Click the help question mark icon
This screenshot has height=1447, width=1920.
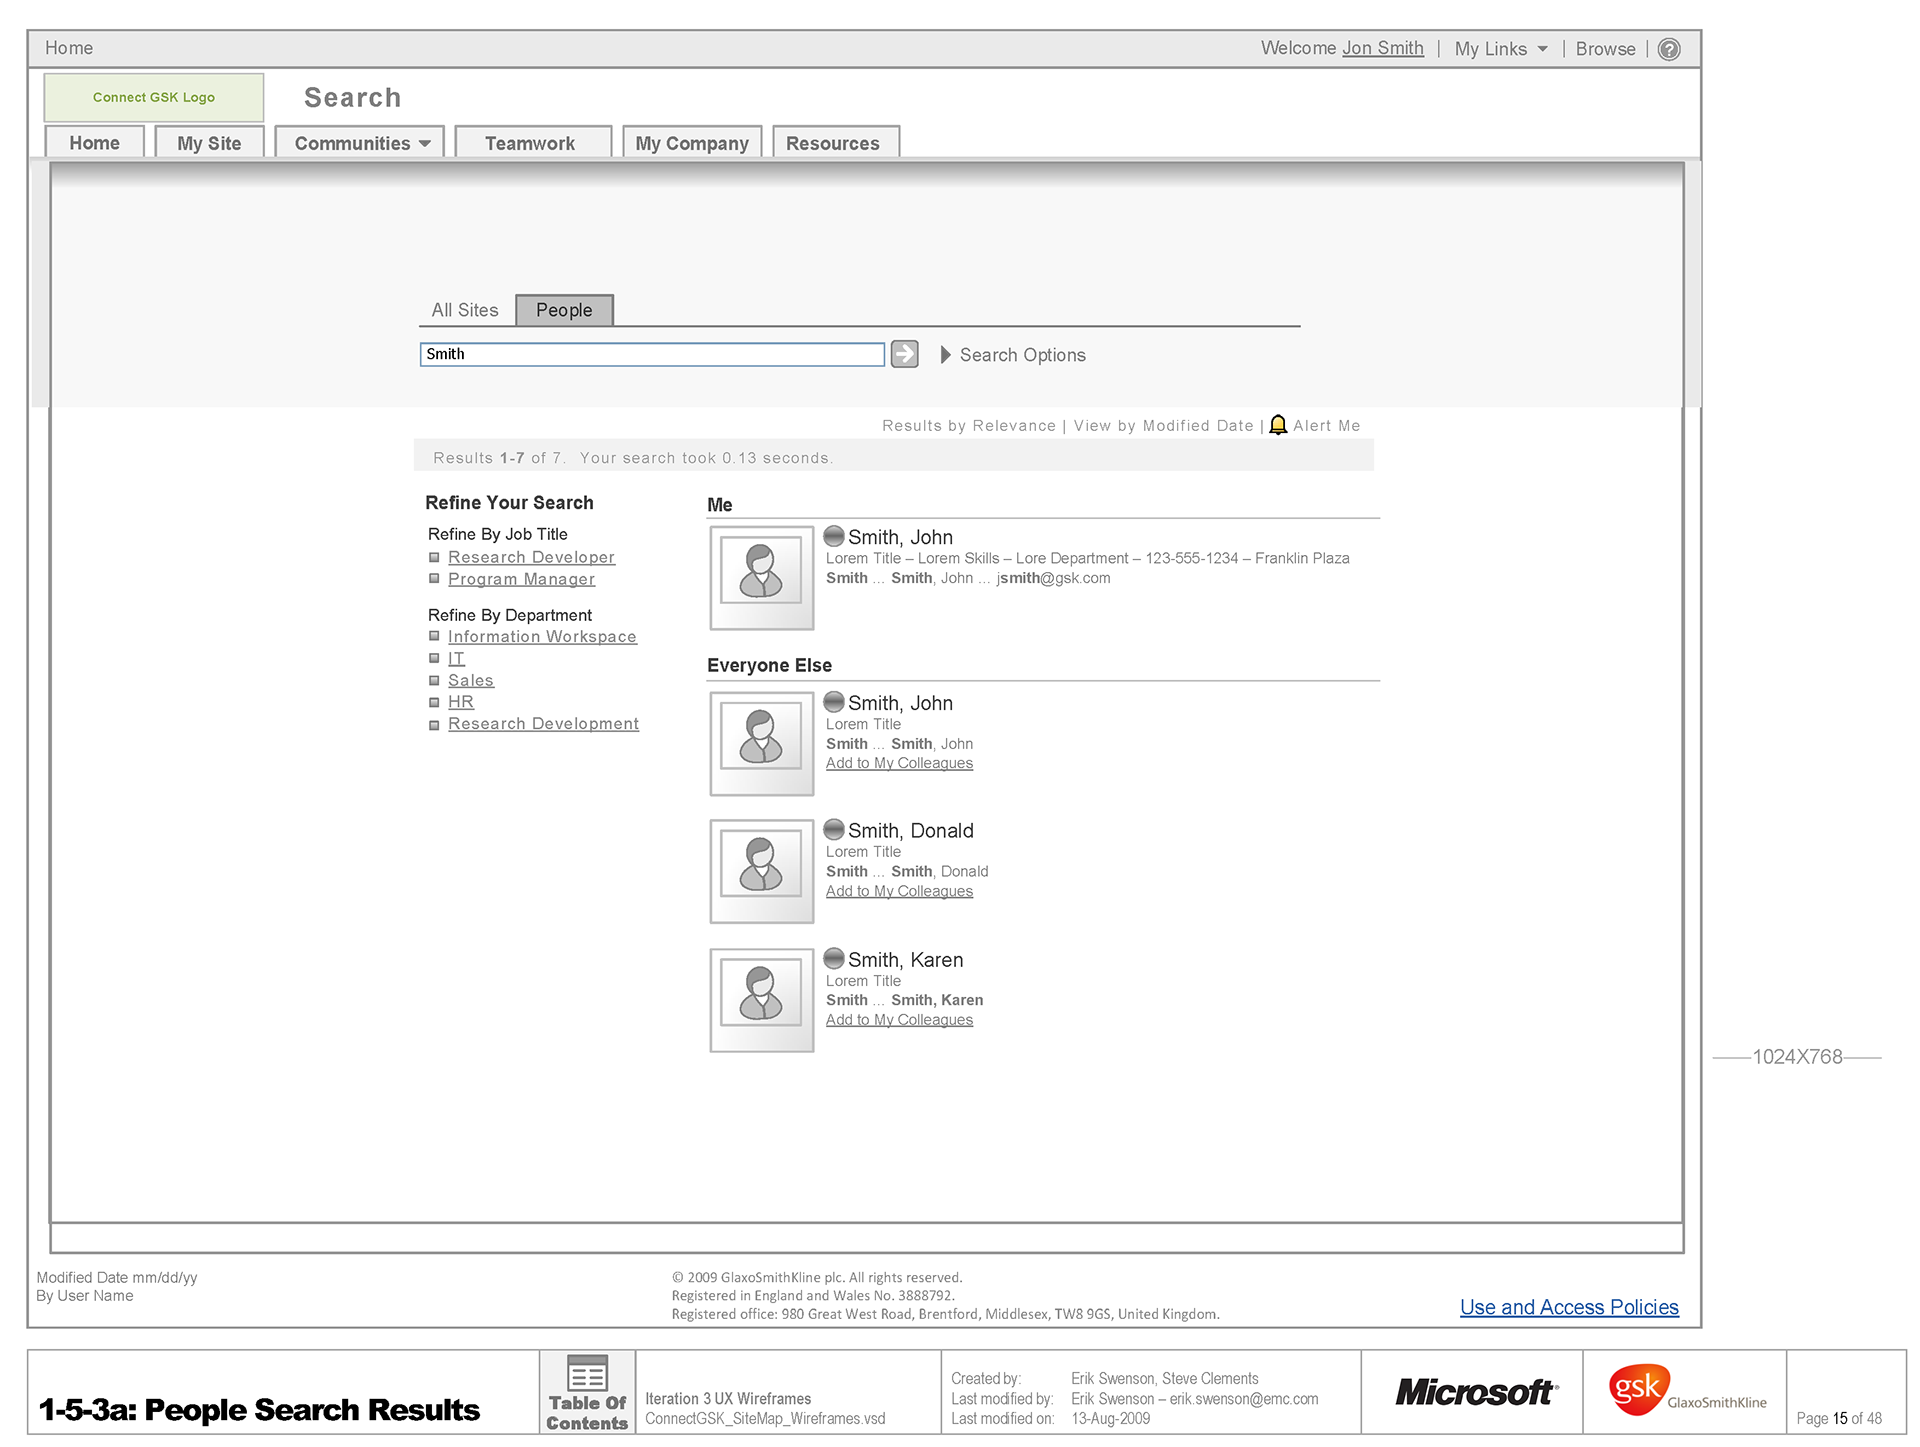pyautogui.click(x=1669, y=49)
